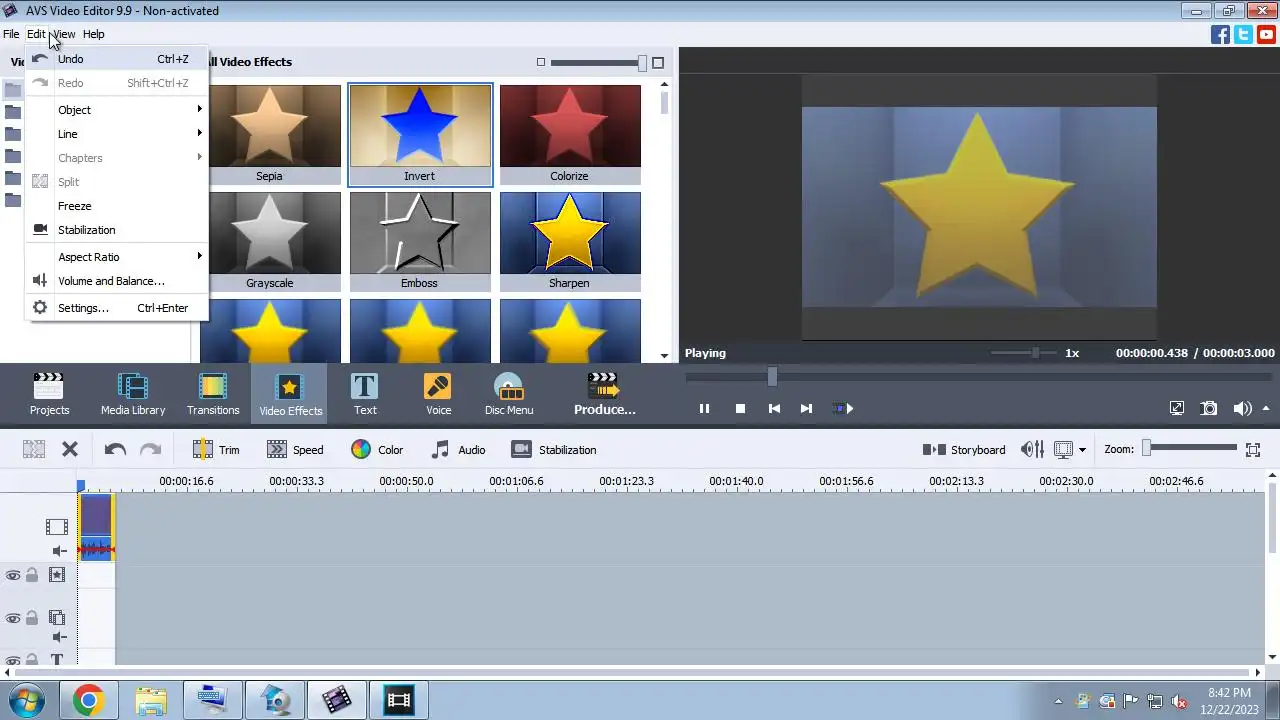Open the Audio tool in timeline toolbar
The width and height of the screenshot is (1280, 720).
pyautogui.click(x=458, y=450)
